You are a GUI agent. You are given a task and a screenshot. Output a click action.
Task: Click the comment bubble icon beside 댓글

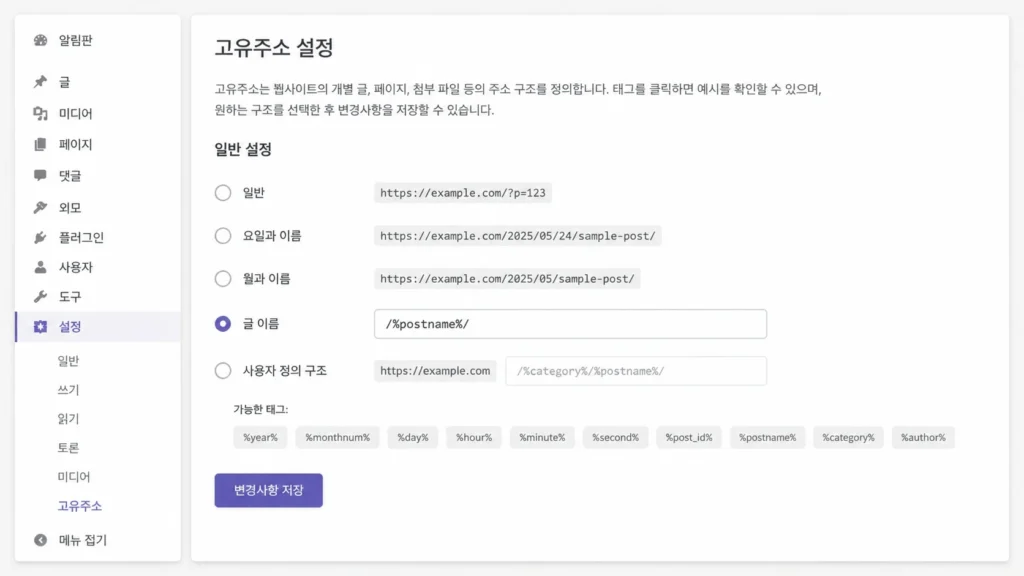(40, 176)
